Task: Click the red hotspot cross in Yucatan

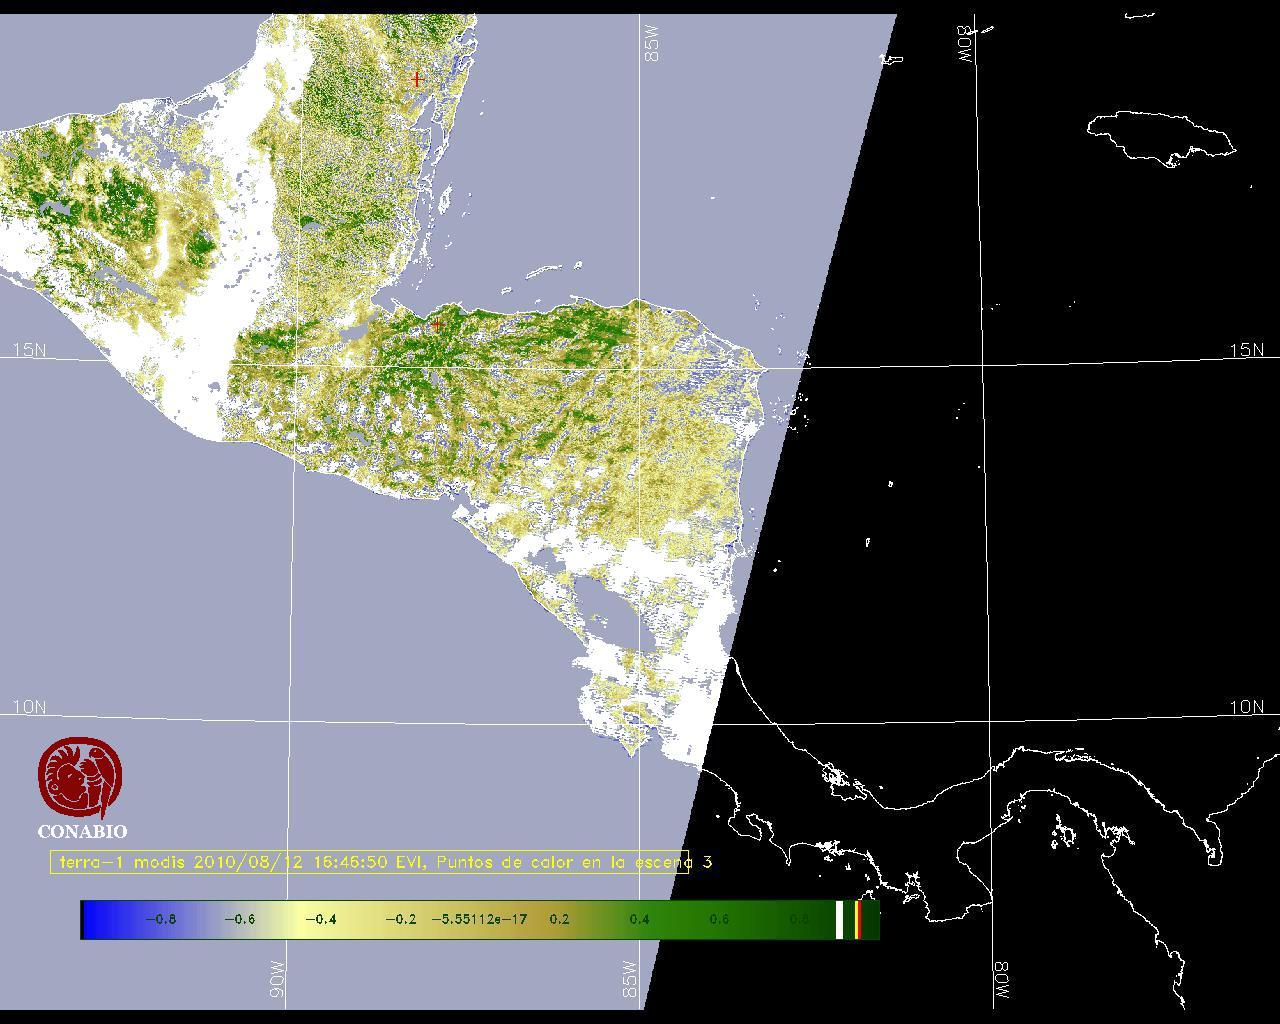Action: (x=417, y=79)
